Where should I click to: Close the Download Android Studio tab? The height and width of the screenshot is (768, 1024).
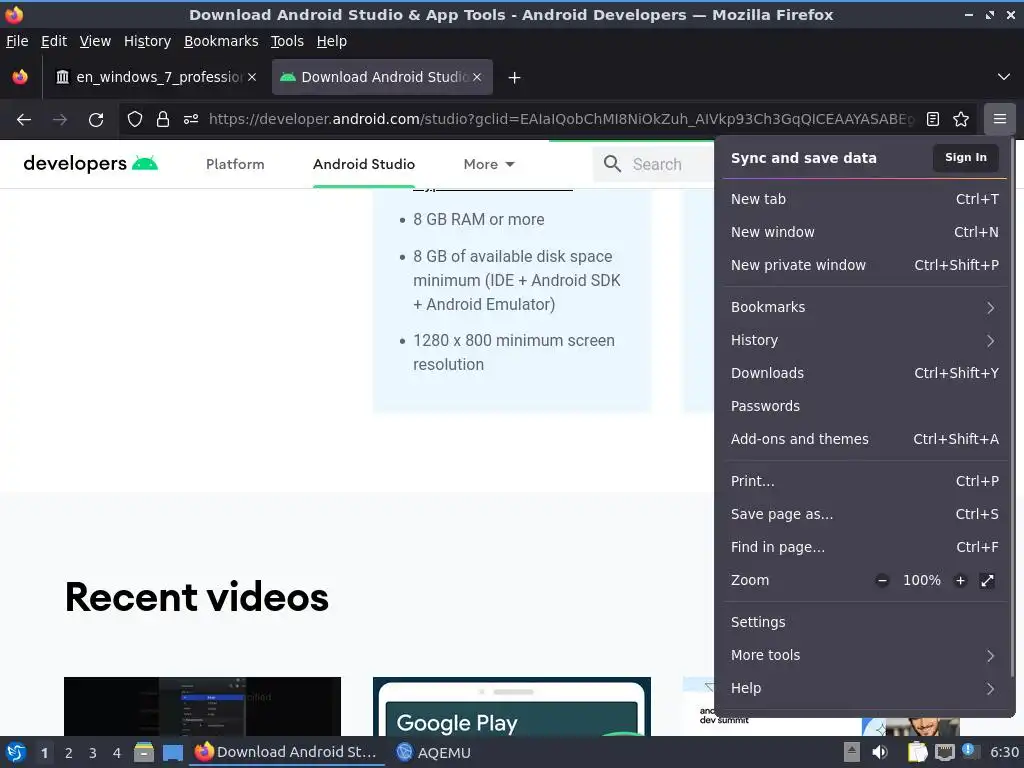click(477, 77)
